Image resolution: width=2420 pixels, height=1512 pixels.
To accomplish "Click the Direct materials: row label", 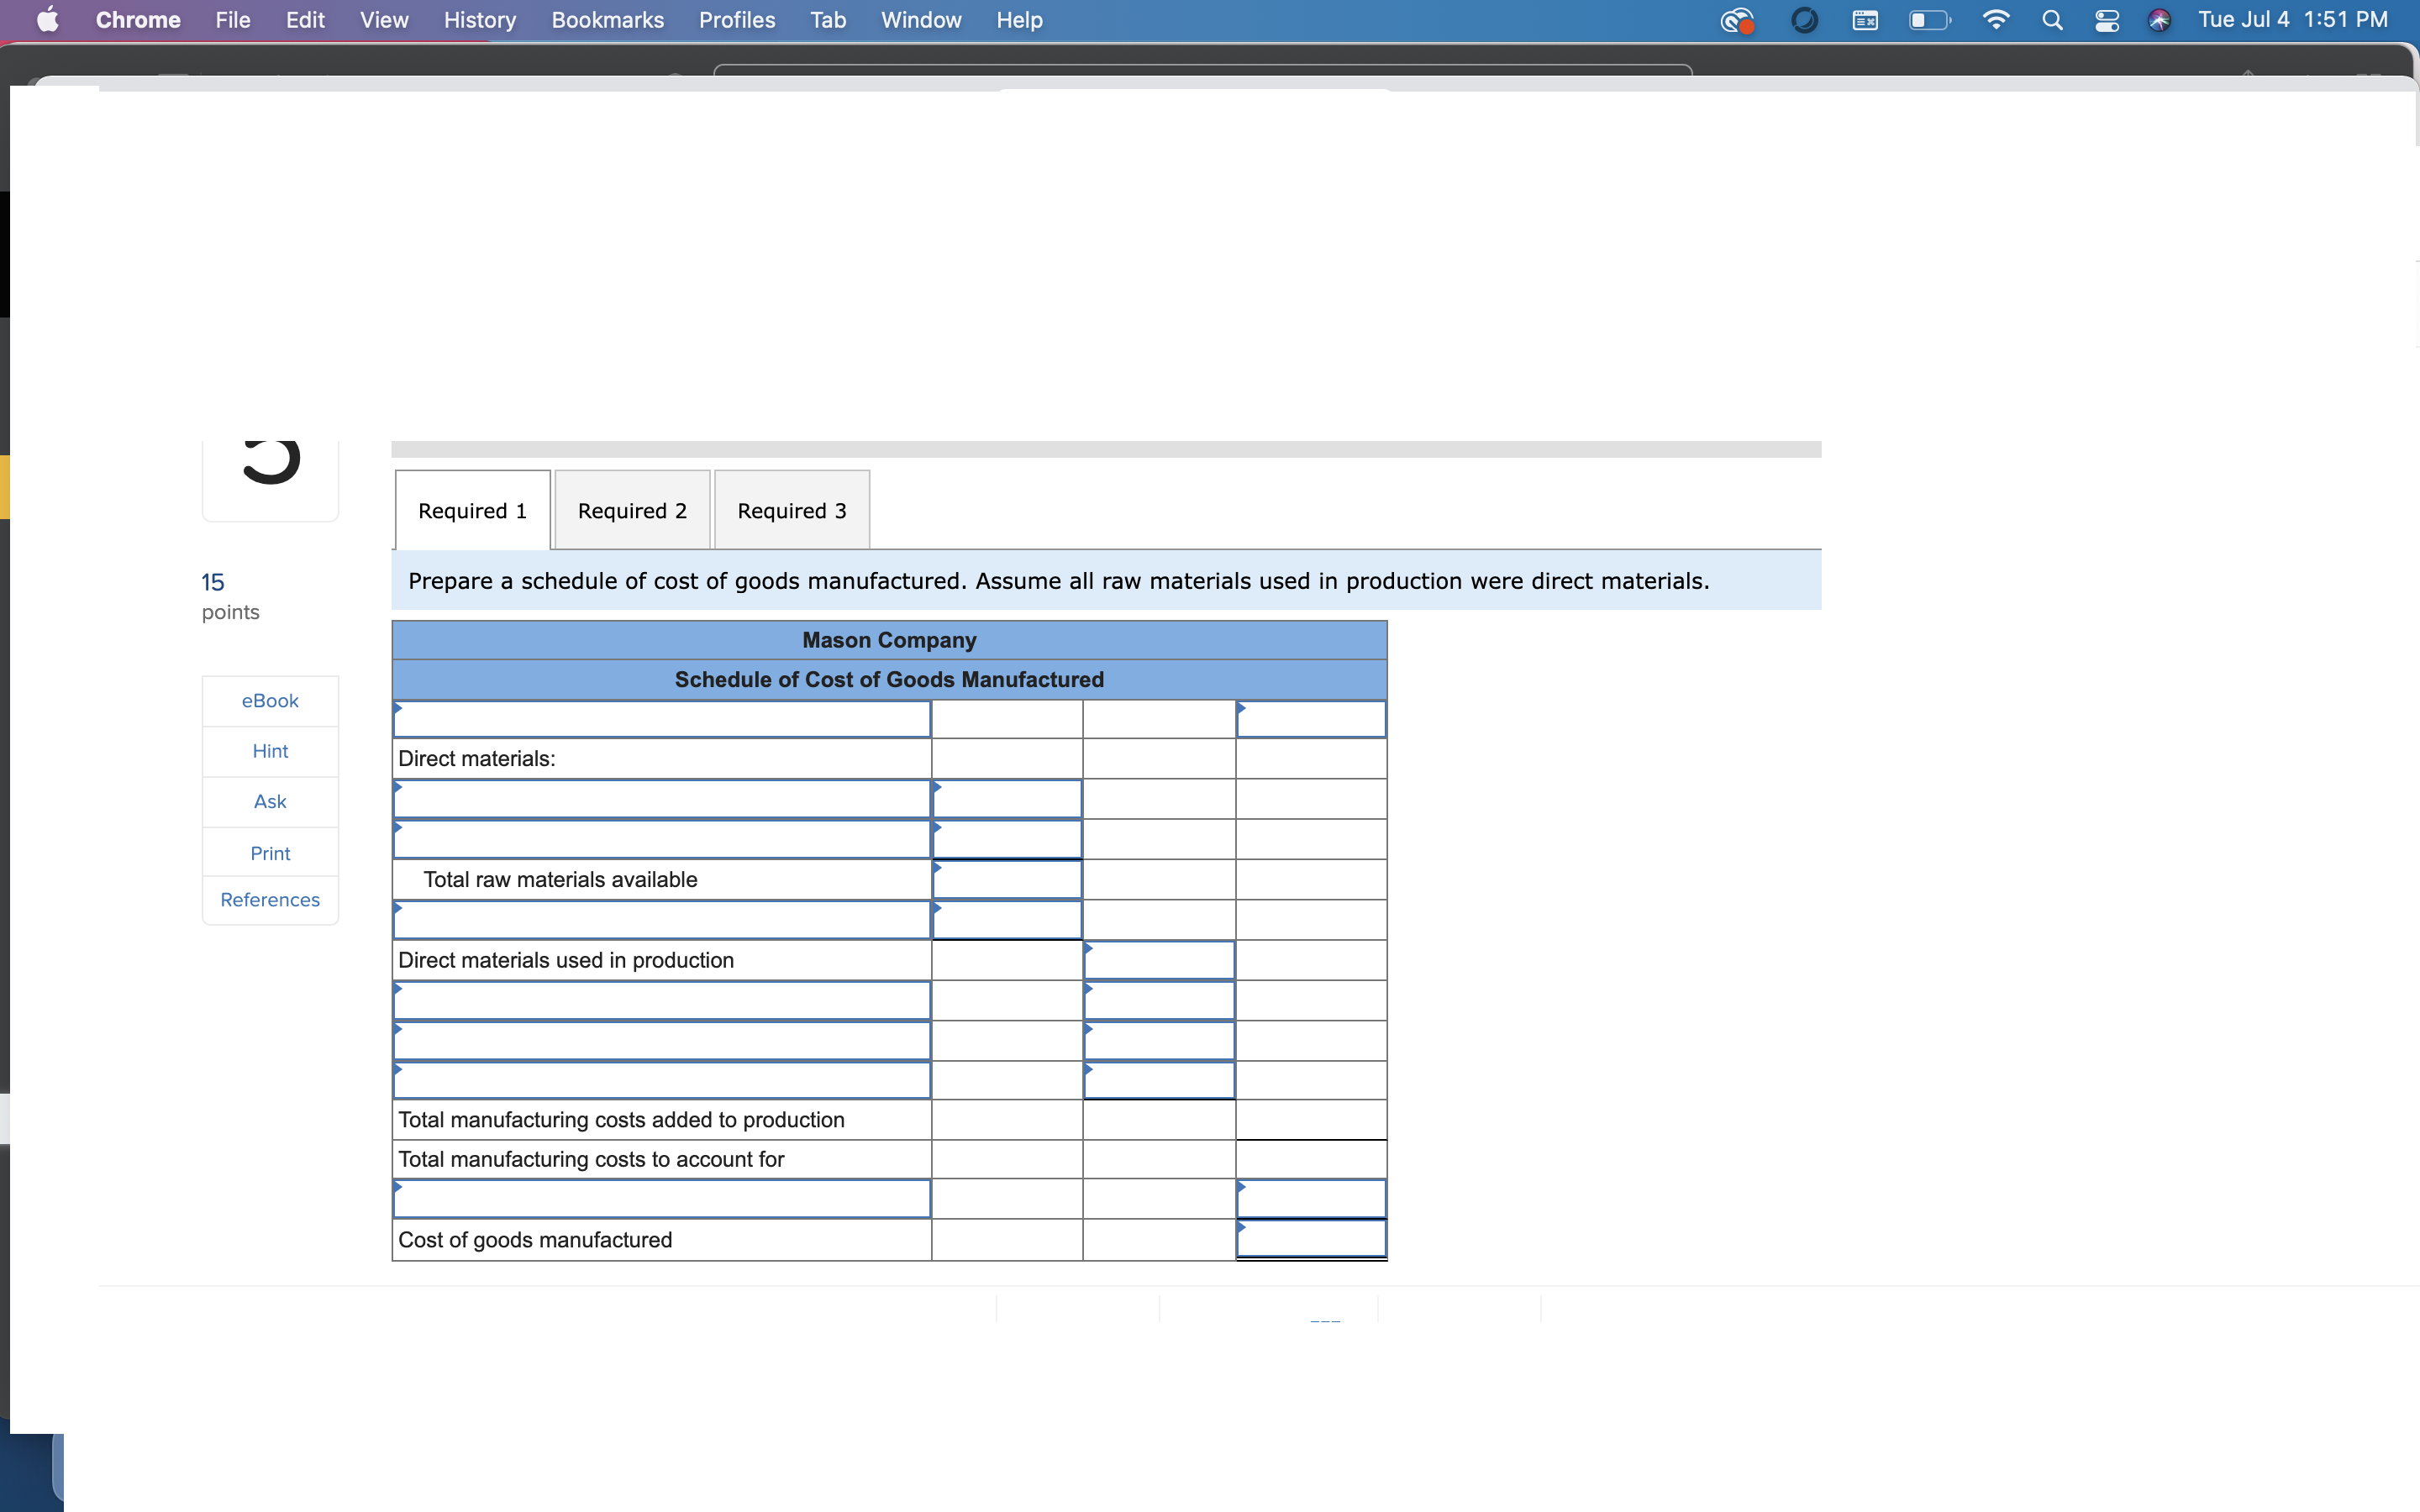I will pos(477,759).
